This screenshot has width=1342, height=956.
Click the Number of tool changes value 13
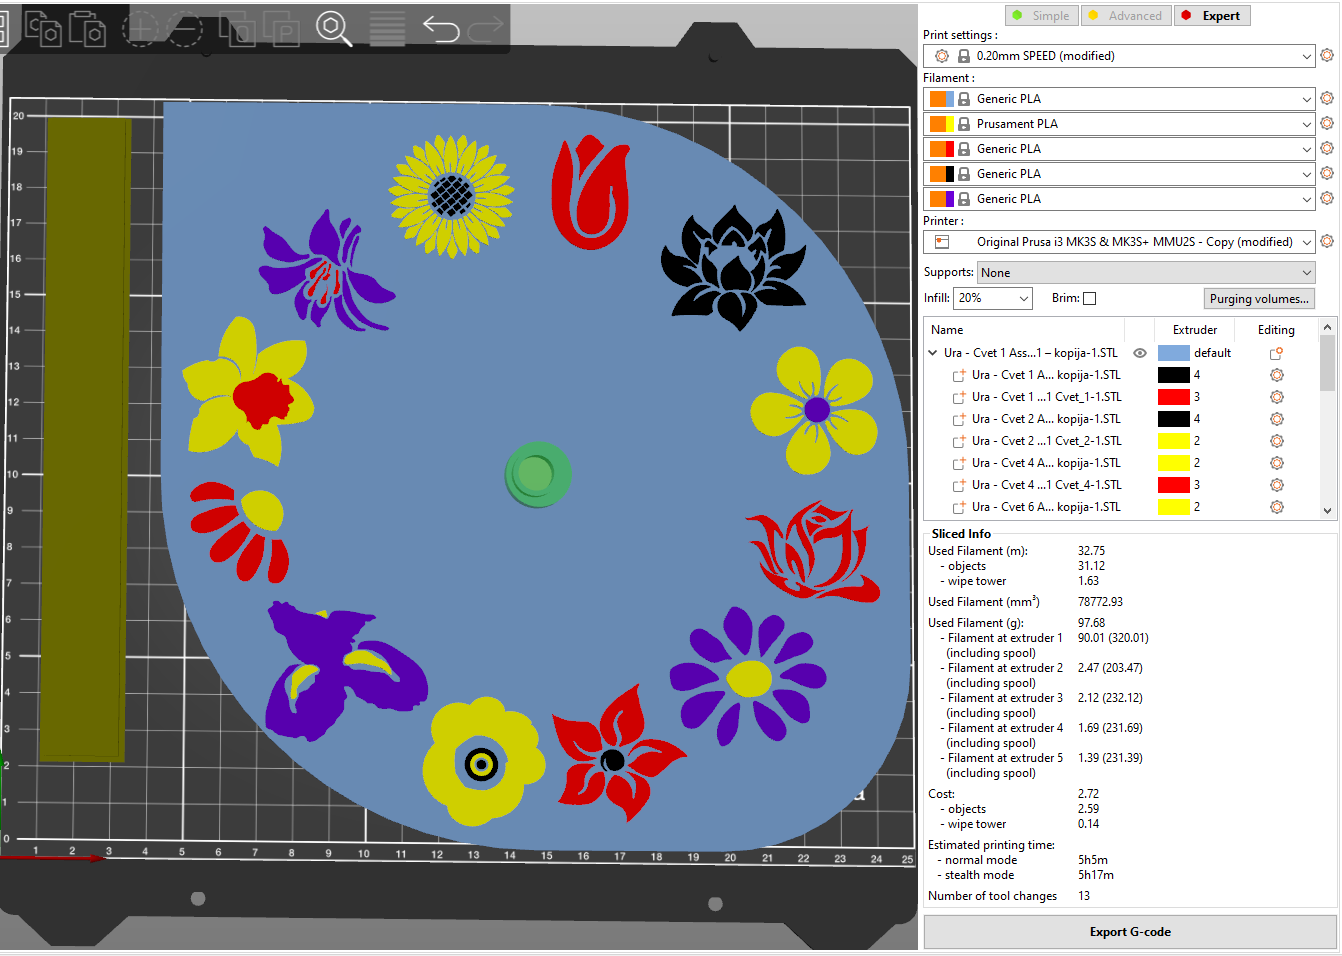click(1084, 896)
